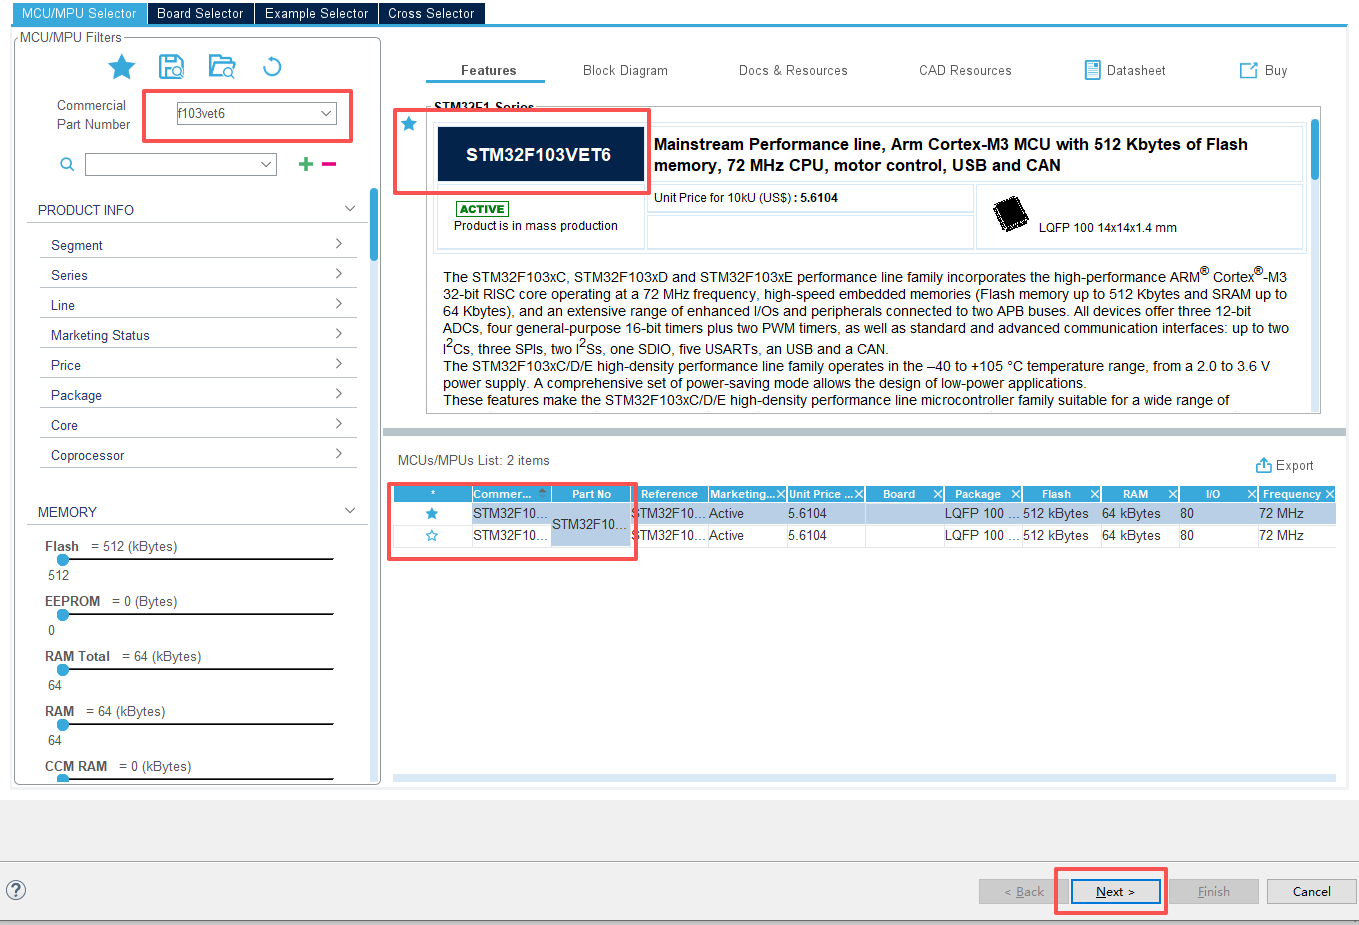This screenshot has height=925, width=1359.
Task: Close the RAM column with its X
Action: click(x=1173, y=494)
